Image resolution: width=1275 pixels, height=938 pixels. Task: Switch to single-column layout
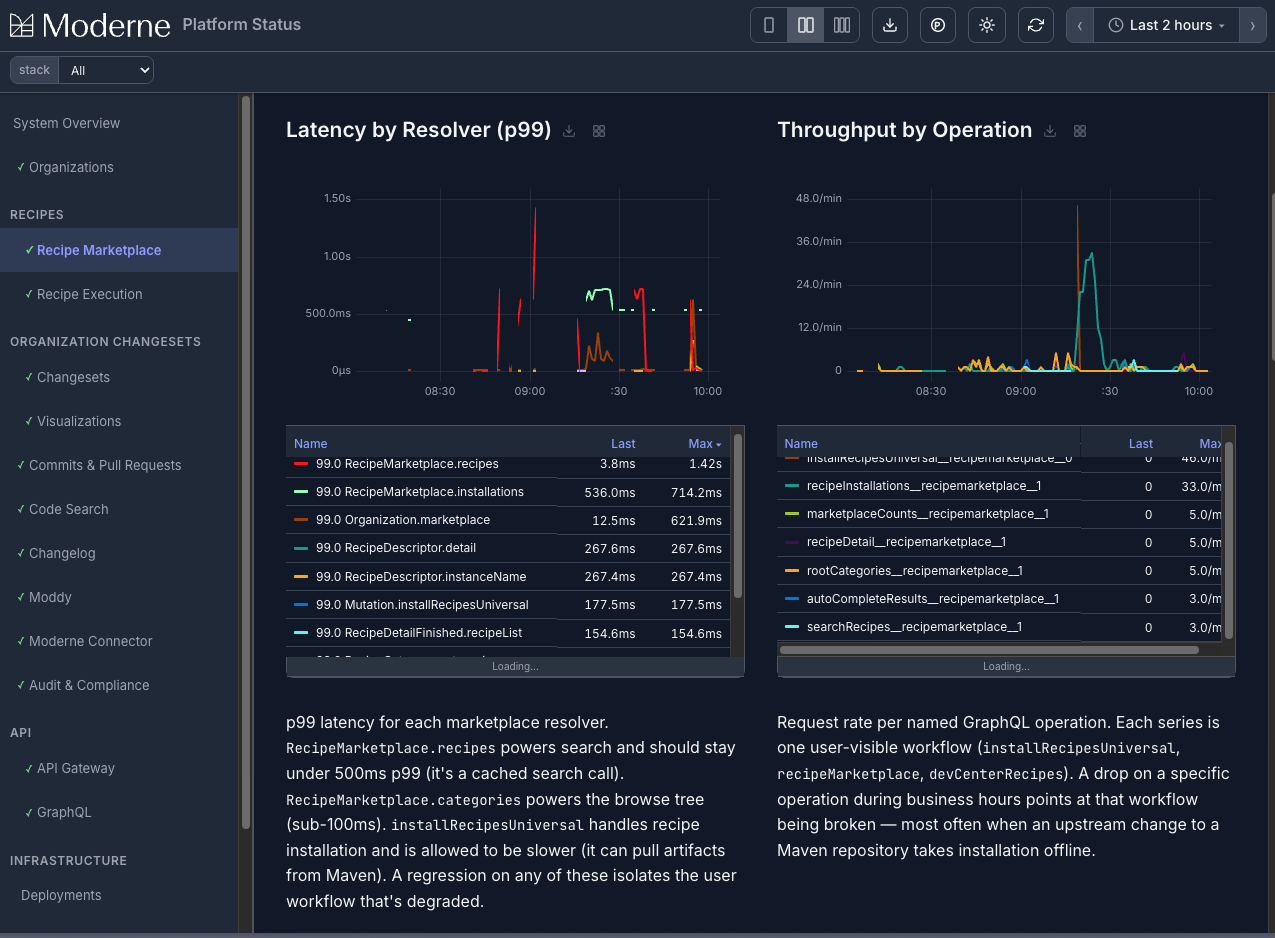769,25
